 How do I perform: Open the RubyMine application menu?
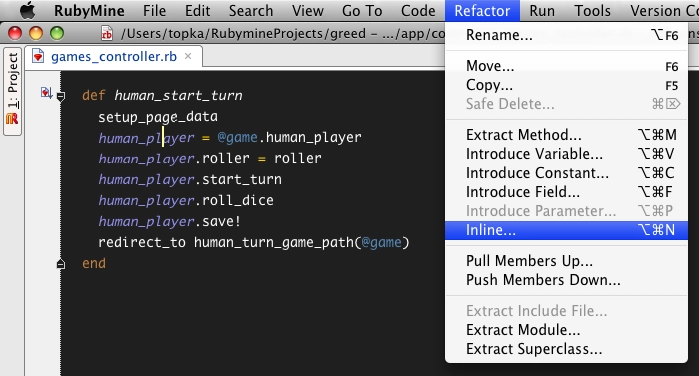pyautogui.click(x=89, y=11)
